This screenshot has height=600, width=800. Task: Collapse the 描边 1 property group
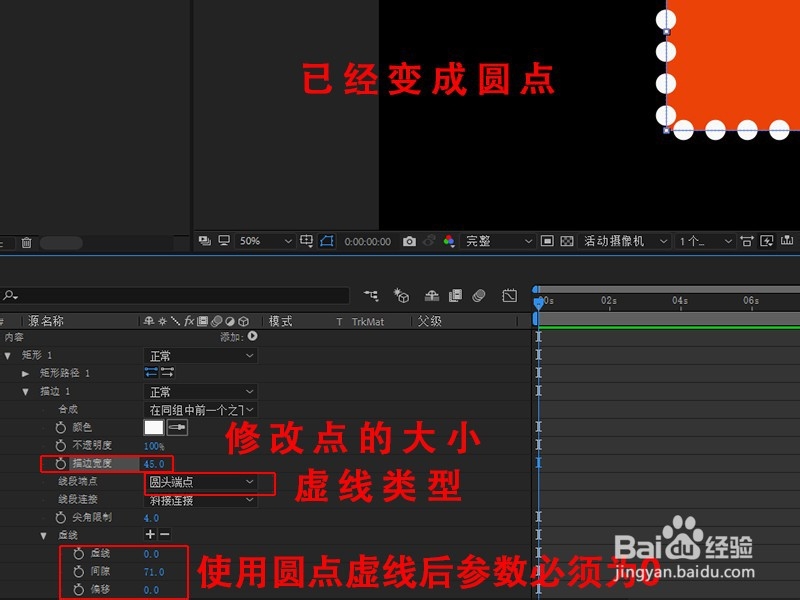click(x=27, y=391)
